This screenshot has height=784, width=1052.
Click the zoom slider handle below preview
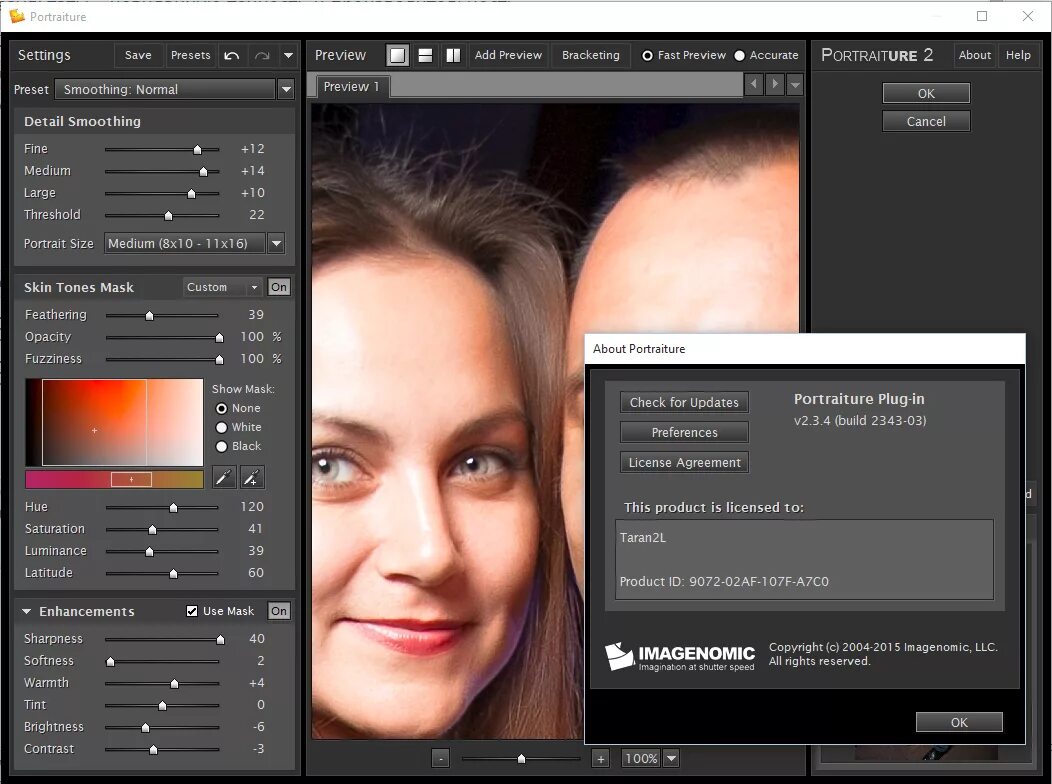tap(521, 759)
